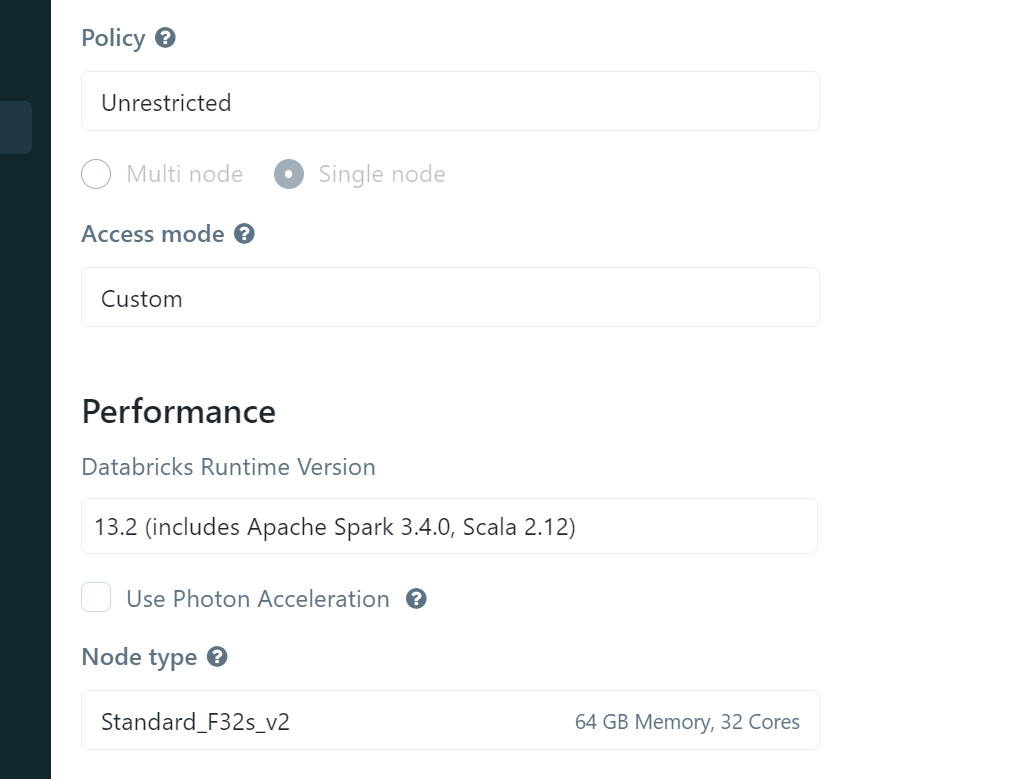Expand the Databricks Runtime Version selector
This screenshot has height=779, width=1029.
tap(450, 526)
